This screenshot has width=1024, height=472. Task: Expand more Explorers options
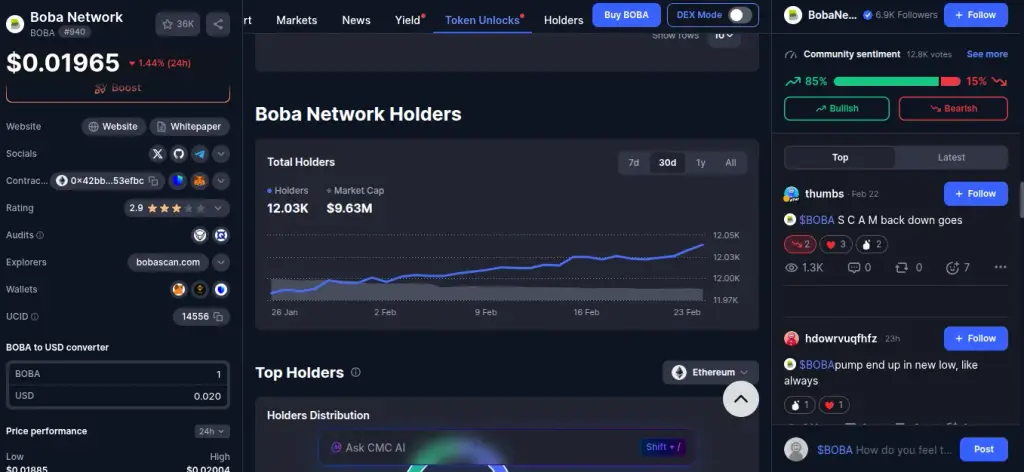coord(221,262)
